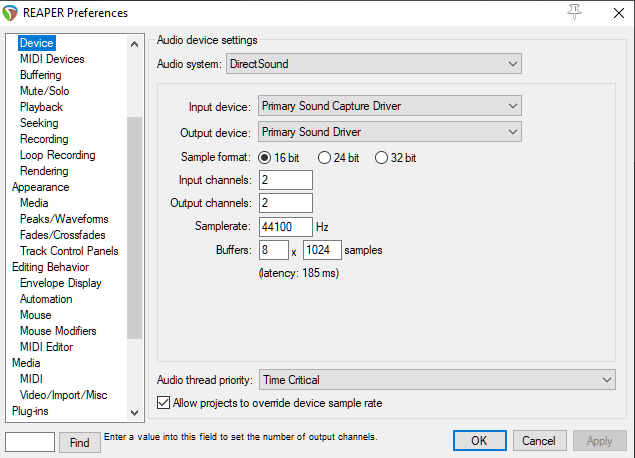Click the REAPER logo icon
The height and width of the screenshot is (458, 635).
tap(10, 13)
